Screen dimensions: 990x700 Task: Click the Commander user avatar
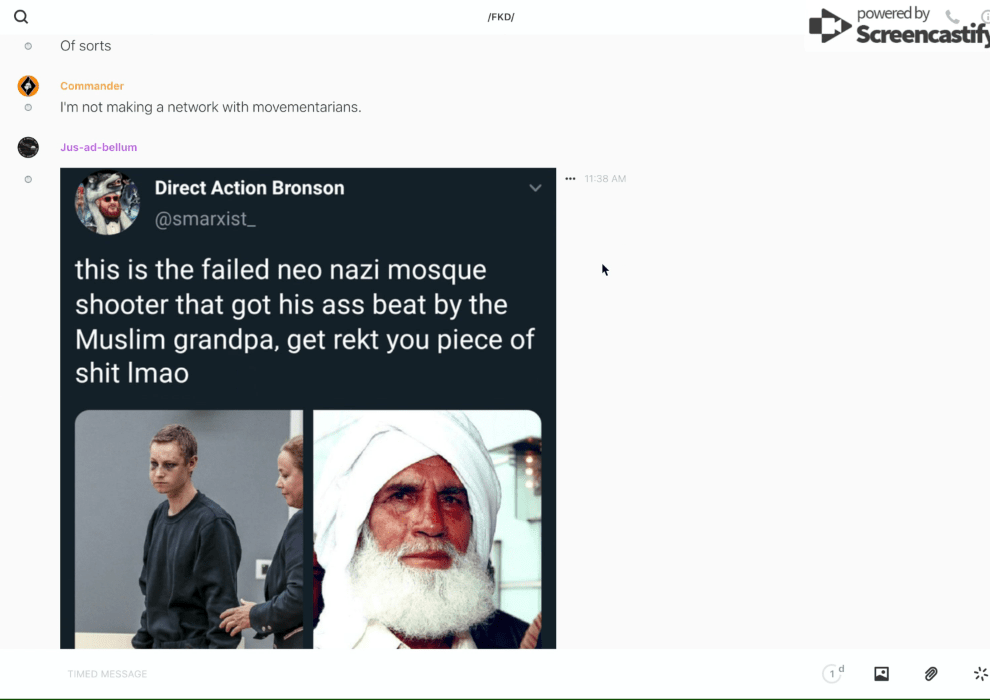28,86
